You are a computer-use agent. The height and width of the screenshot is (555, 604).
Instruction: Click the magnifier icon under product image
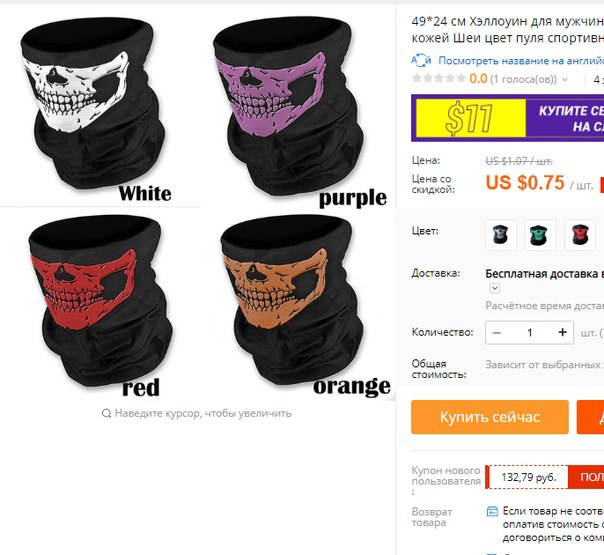[x=106, y=414]
